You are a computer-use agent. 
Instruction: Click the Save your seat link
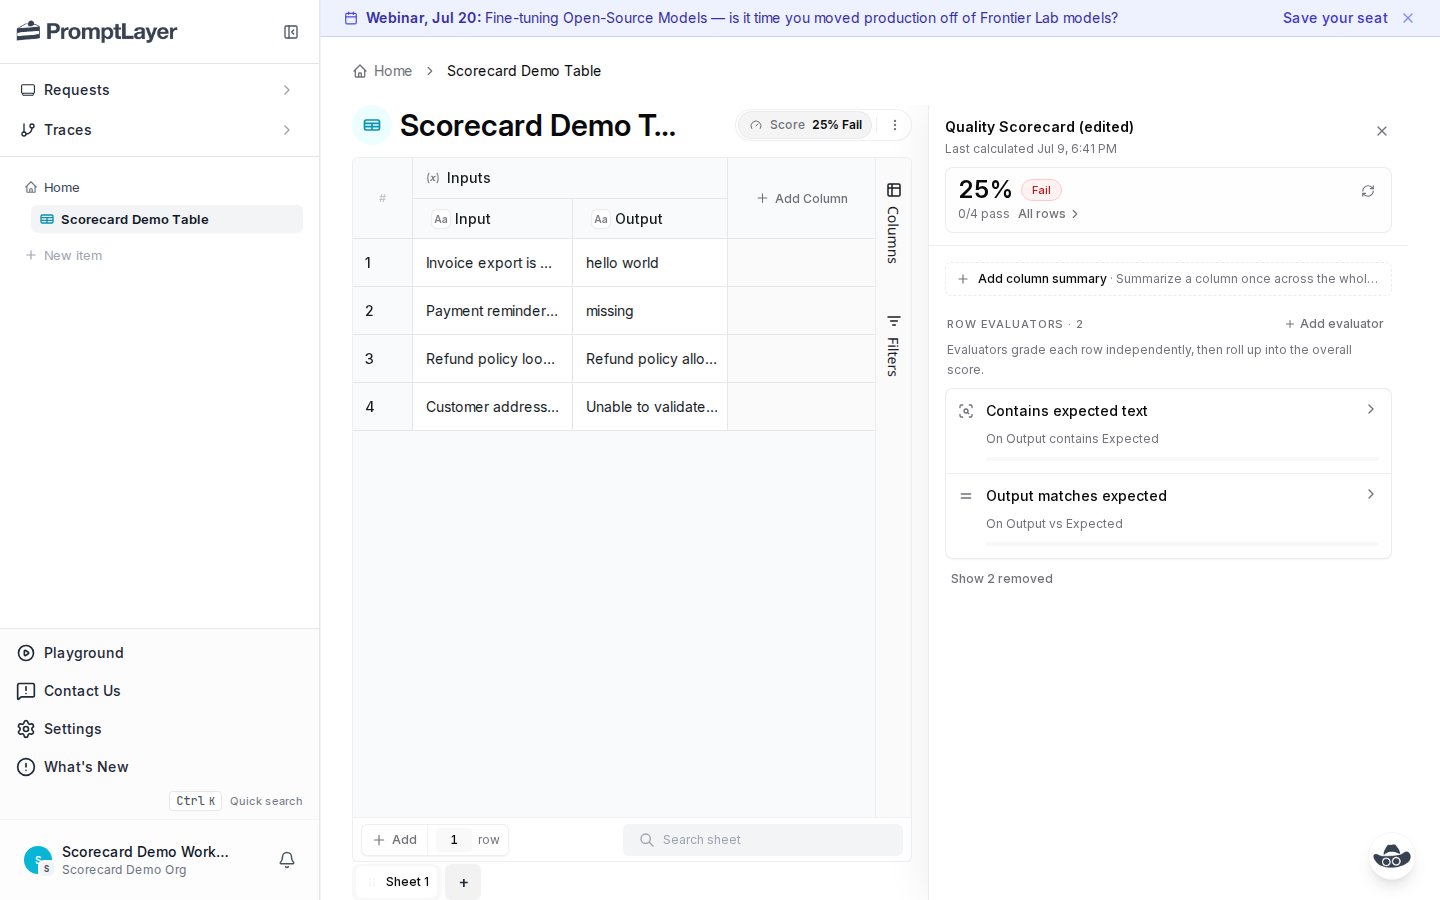[1335, 18]
